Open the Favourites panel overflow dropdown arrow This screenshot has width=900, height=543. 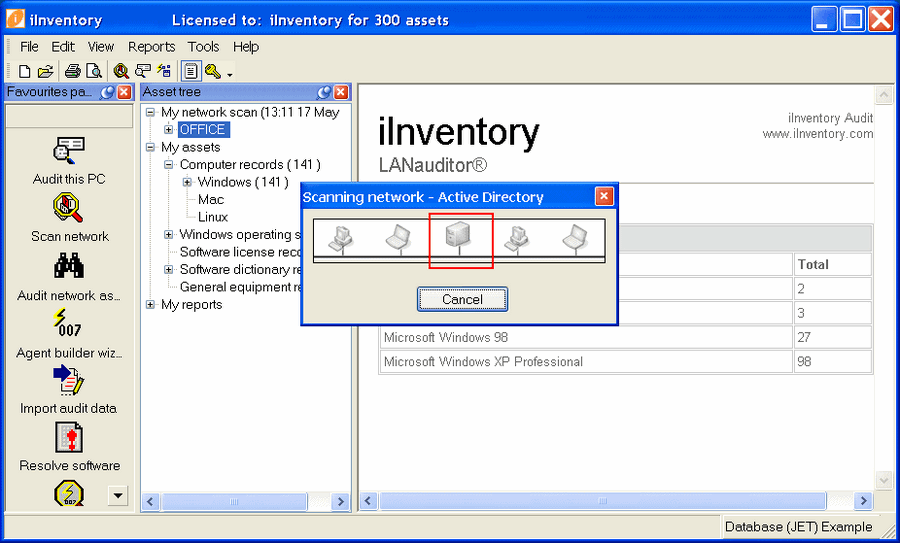pyautogui.click(x=118, y=495)
